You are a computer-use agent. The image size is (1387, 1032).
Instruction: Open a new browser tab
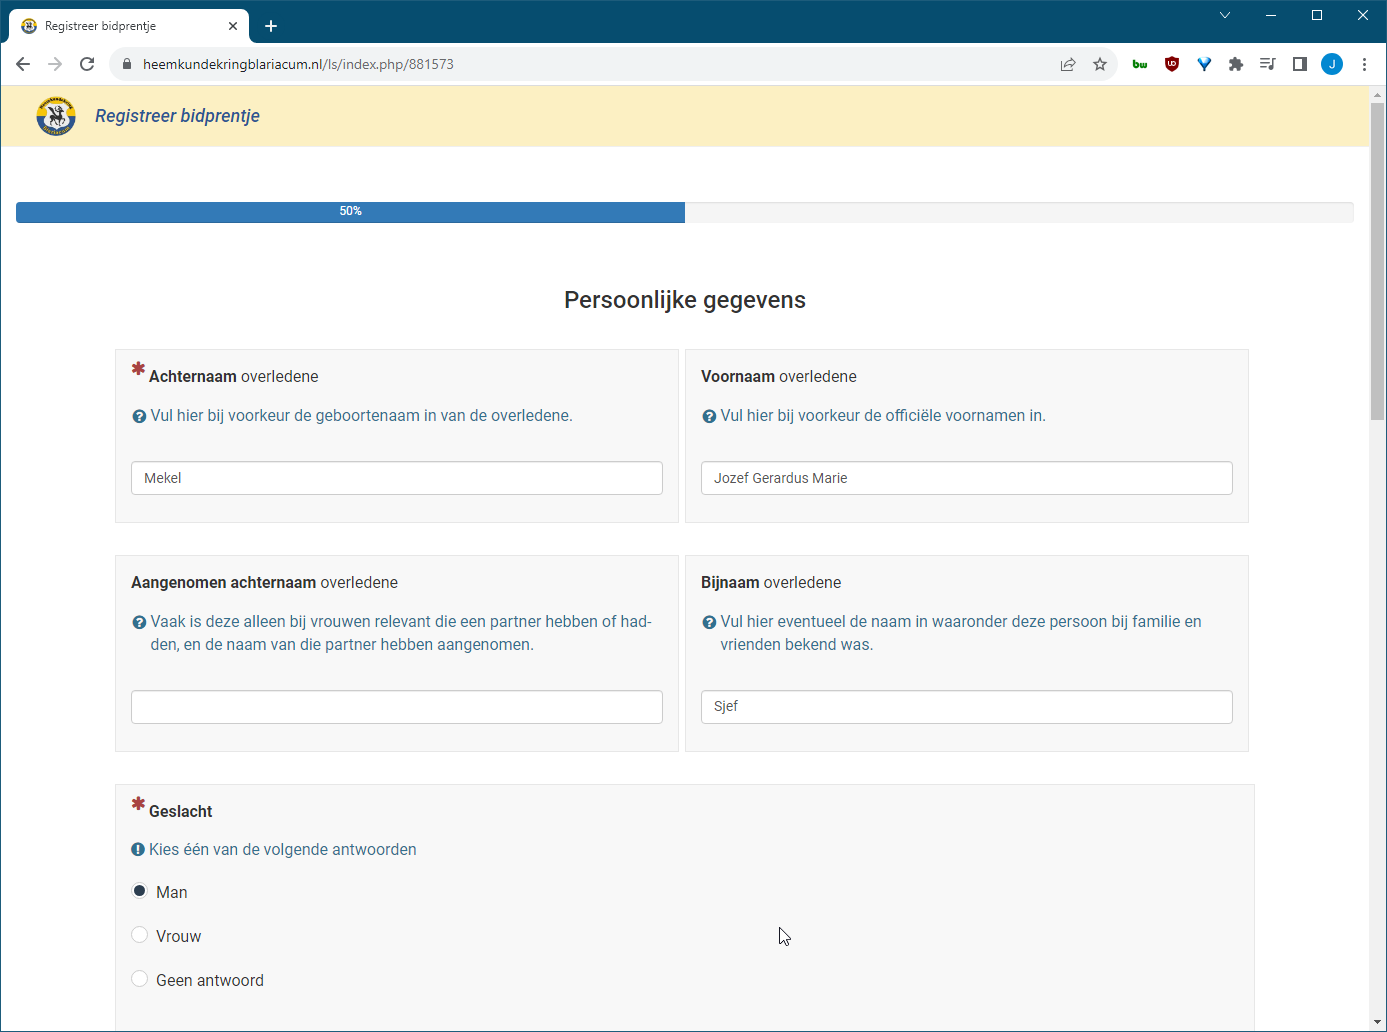(271, 26)
